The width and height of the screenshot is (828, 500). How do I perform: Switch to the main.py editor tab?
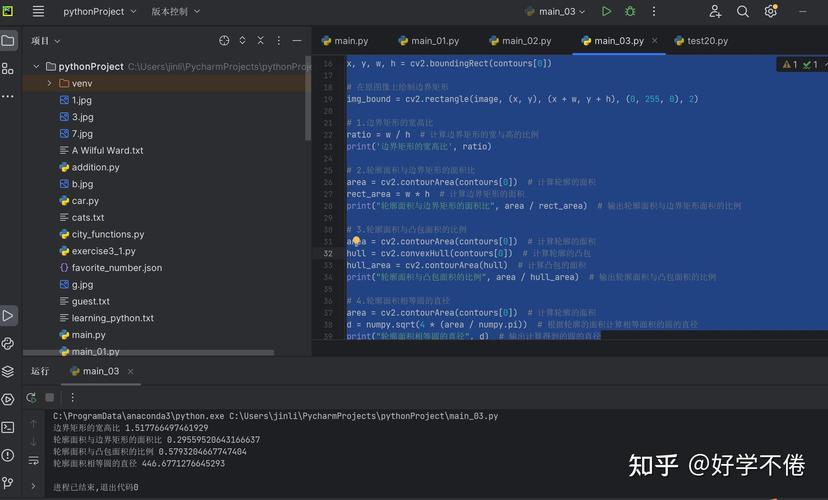tap(345, 41)
